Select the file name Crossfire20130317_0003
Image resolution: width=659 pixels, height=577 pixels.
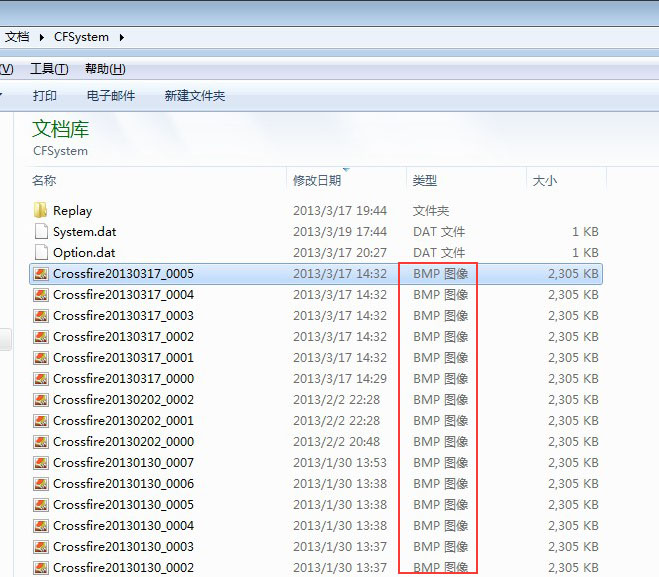(x=124, y=316)
